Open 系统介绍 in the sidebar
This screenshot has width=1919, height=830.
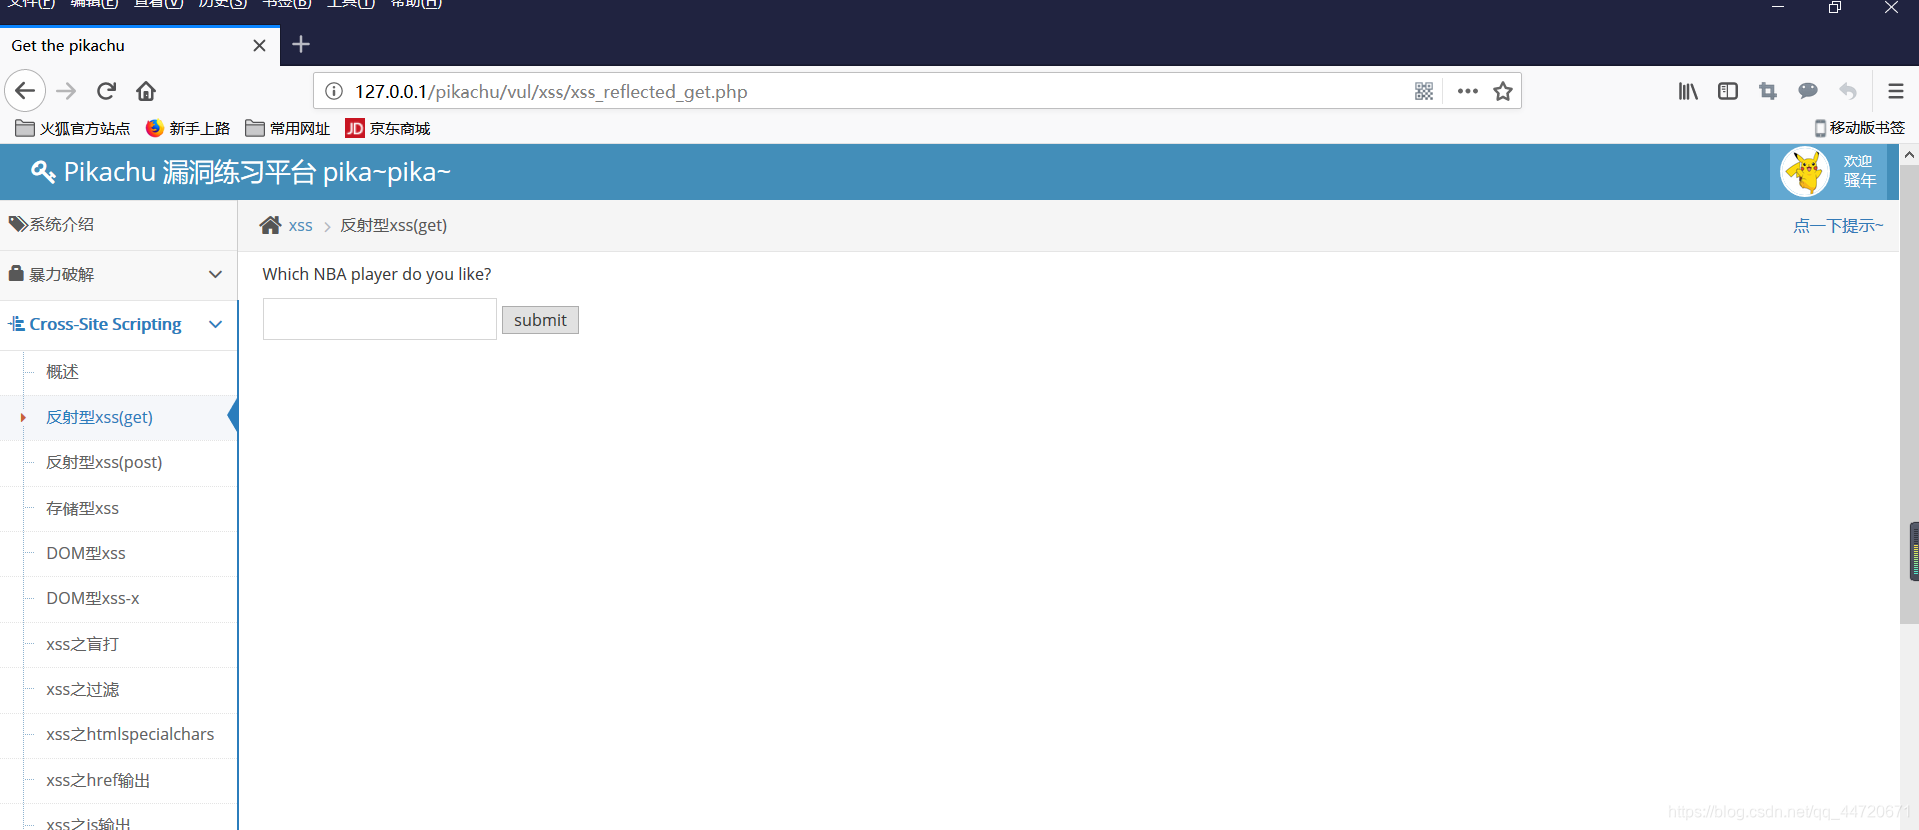point(118,225)
